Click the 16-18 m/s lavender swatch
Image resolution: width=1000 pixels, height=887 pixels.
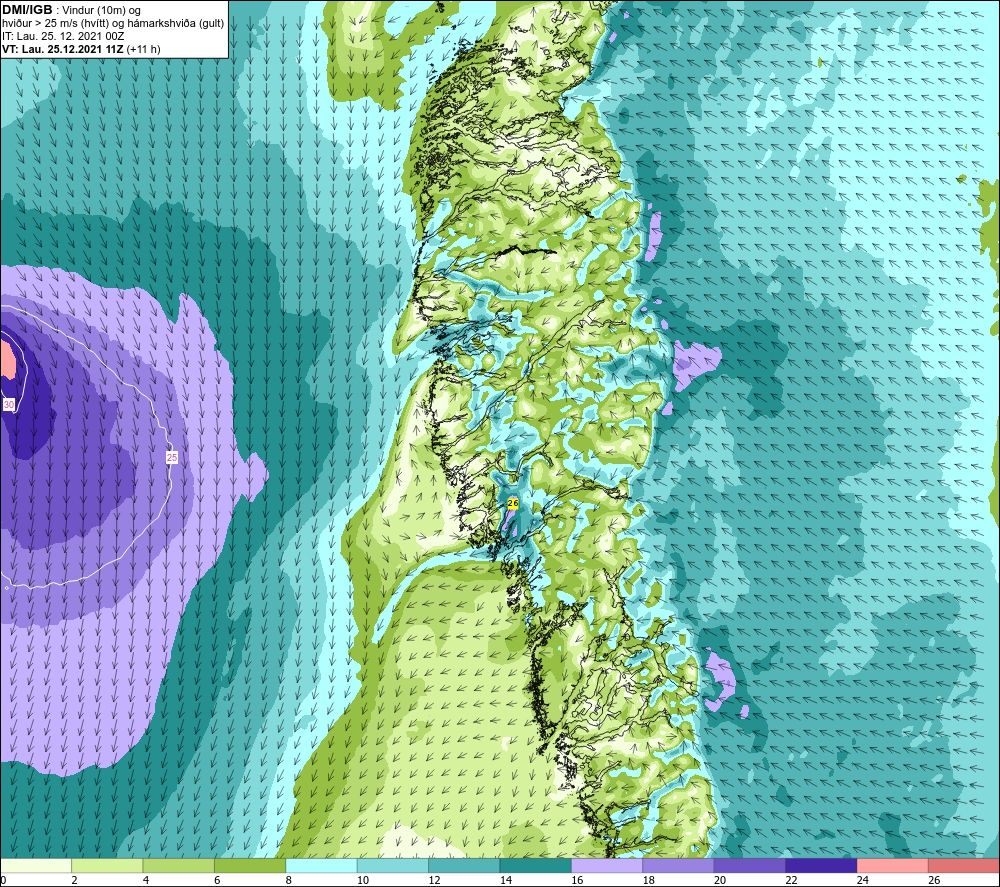tap(607, 865)
